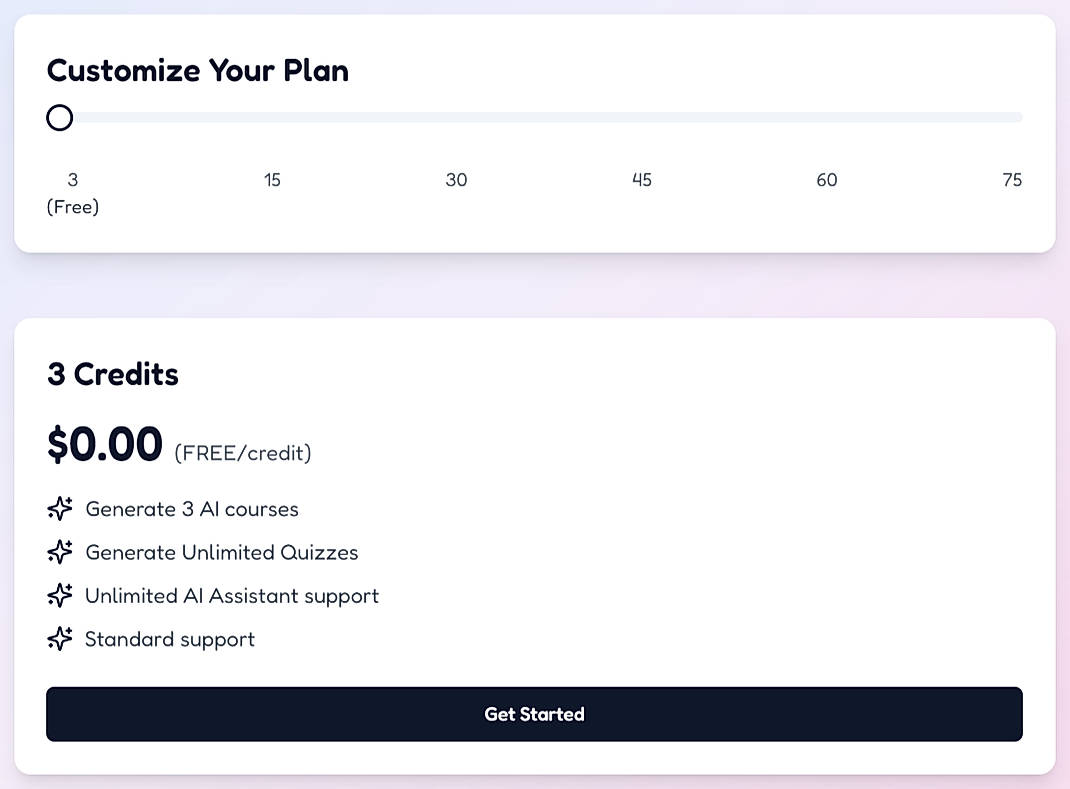Click the sparkle icon beside Generate 3 AI courses

(60, 509)
